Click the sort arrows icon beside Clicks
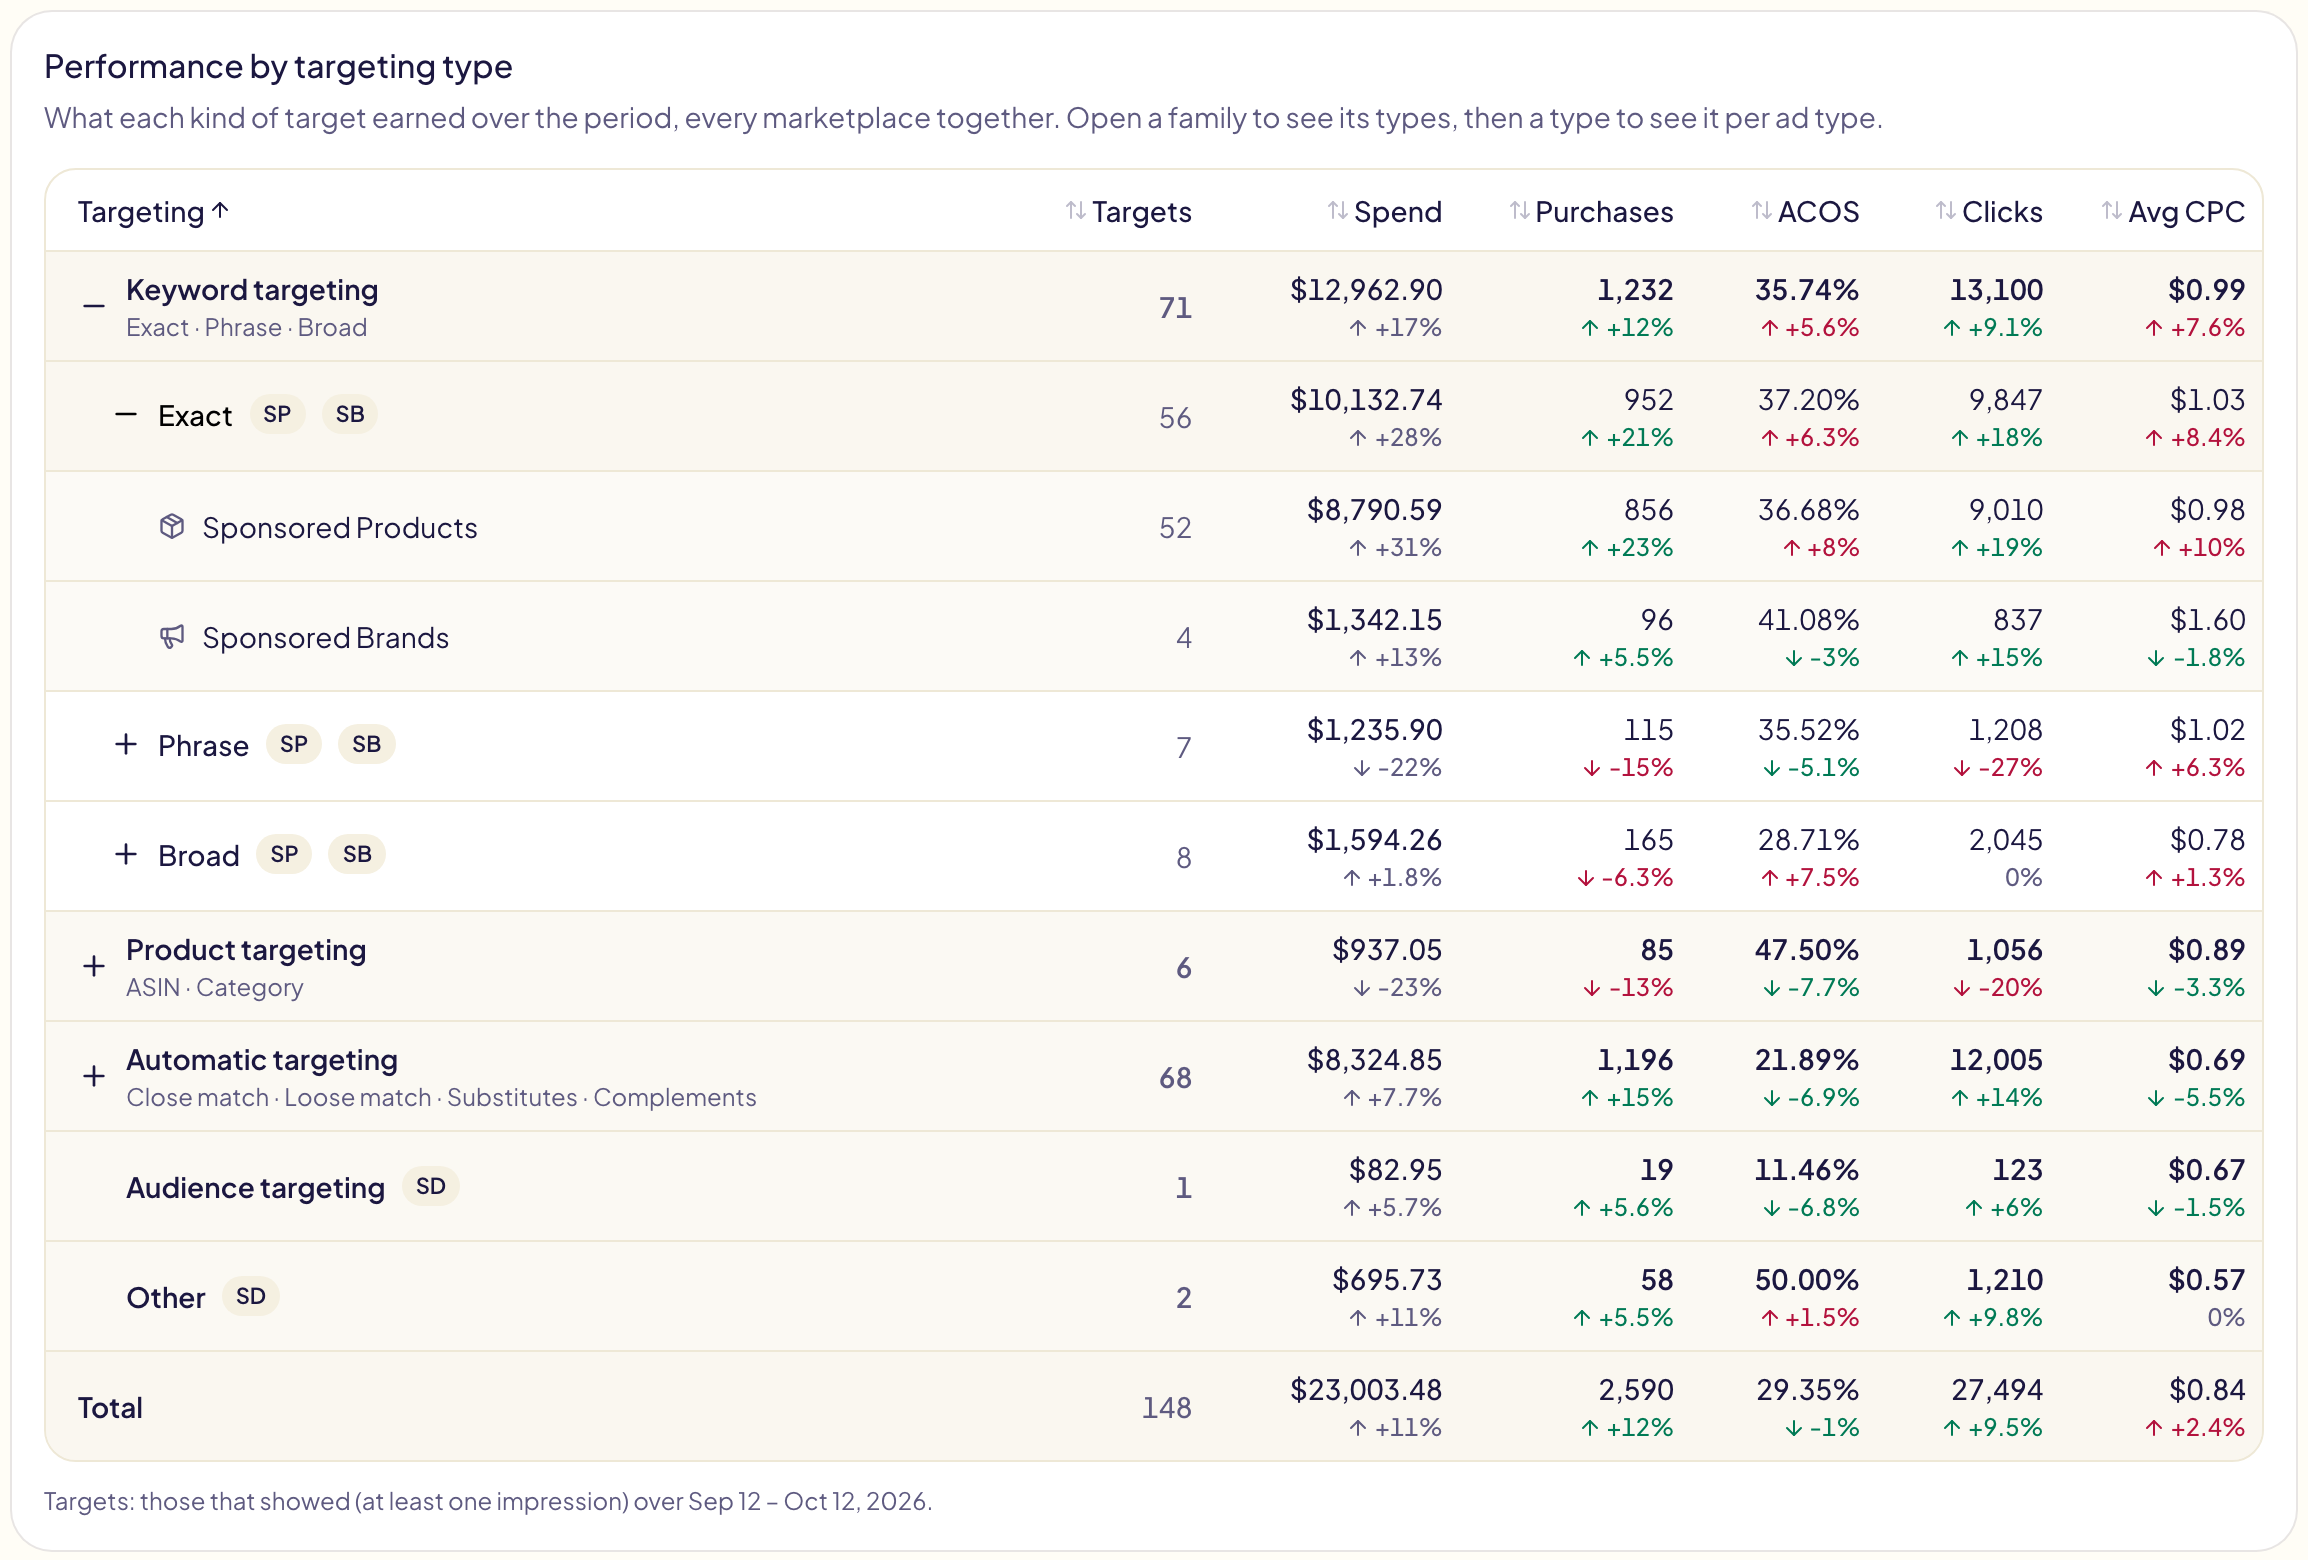The image size is (2308, 1560). coord(1945,210)
